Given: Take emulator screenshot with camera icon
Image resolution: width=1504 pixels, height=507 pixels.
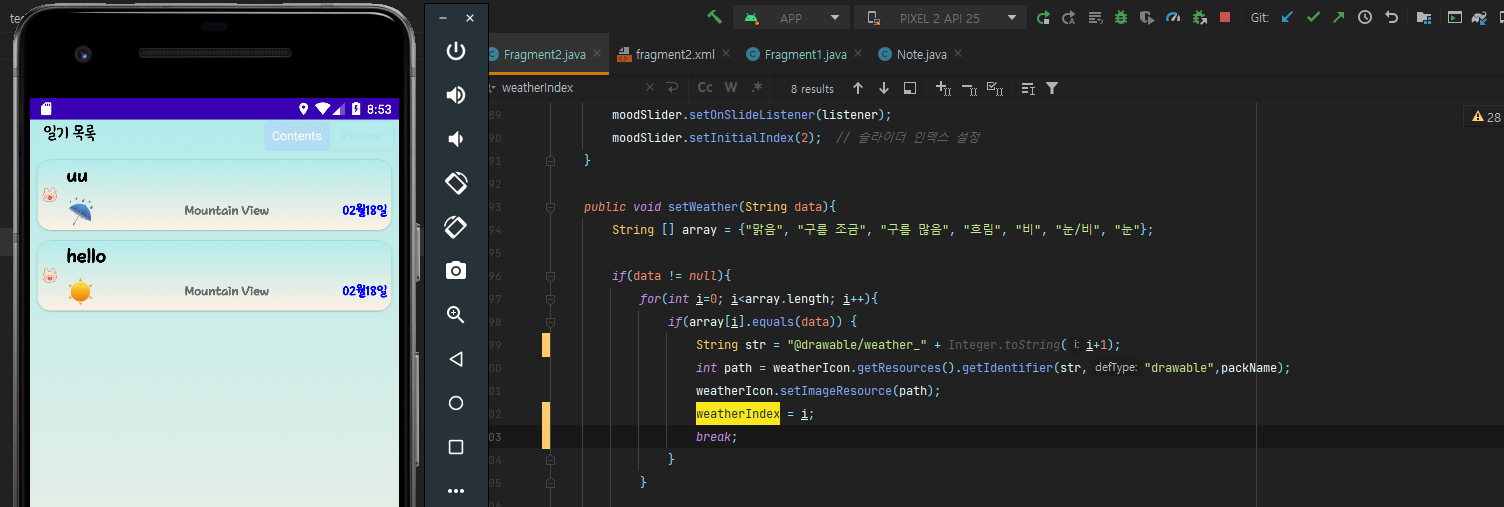Looking at the screenshot, I should [x=456, y=271].
